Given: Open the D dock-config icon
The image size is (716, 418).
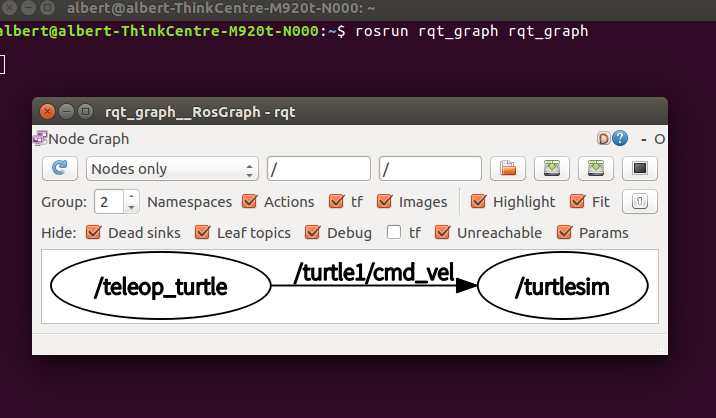Looking at the screenshot, I should (x=604, y=138).
